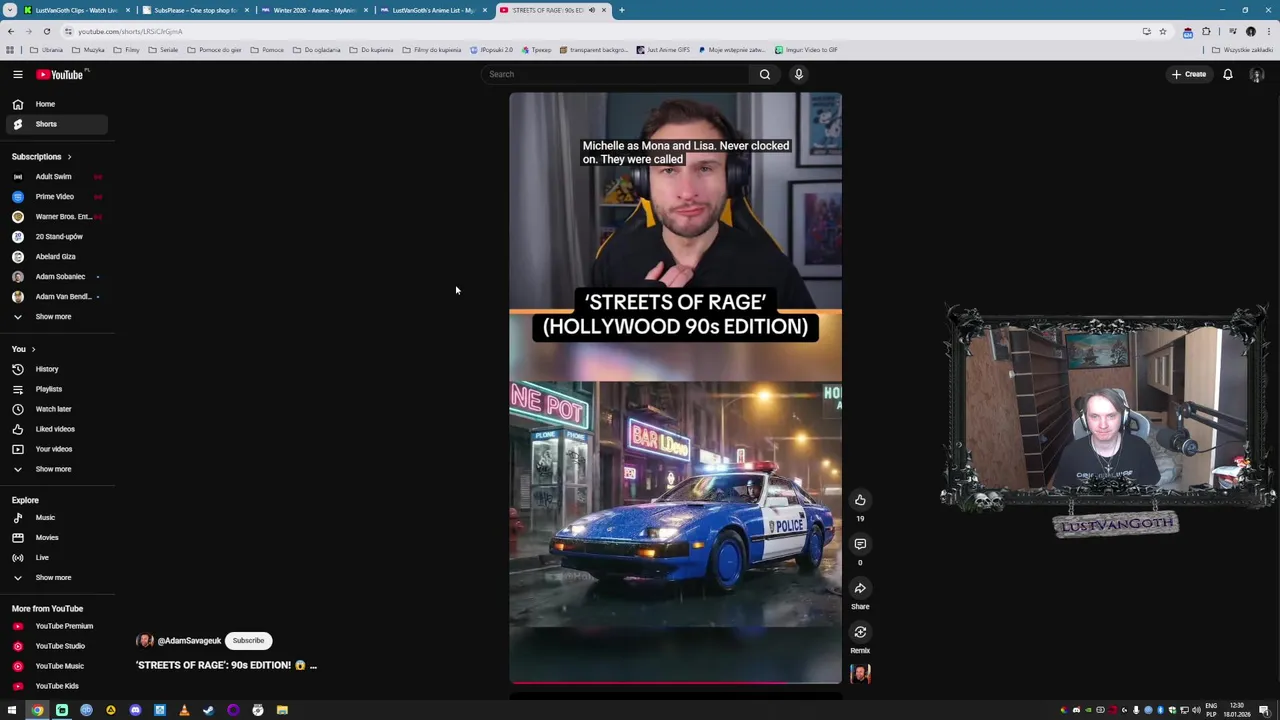Open History in sidebar
Viewport: 1280px width, 720px height.
[55, 369]
